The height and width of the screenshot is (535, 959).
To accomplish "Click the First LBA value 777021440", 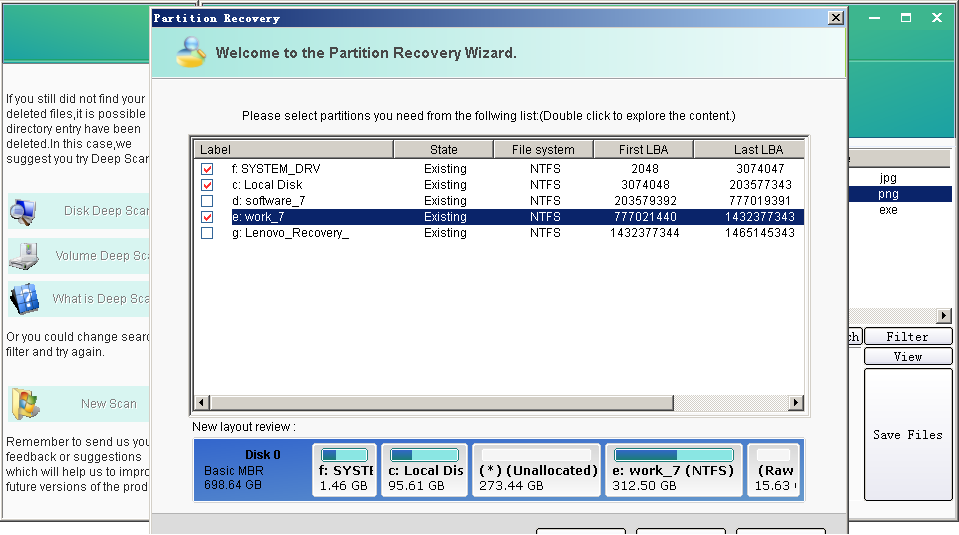I will (x=645, y=217).
